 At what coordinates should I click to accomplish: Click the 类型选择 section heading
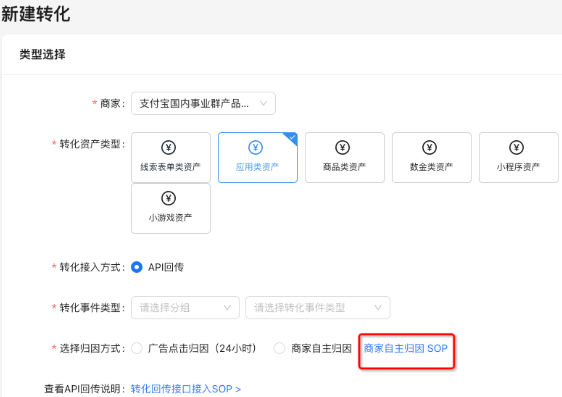click(42, 55)
